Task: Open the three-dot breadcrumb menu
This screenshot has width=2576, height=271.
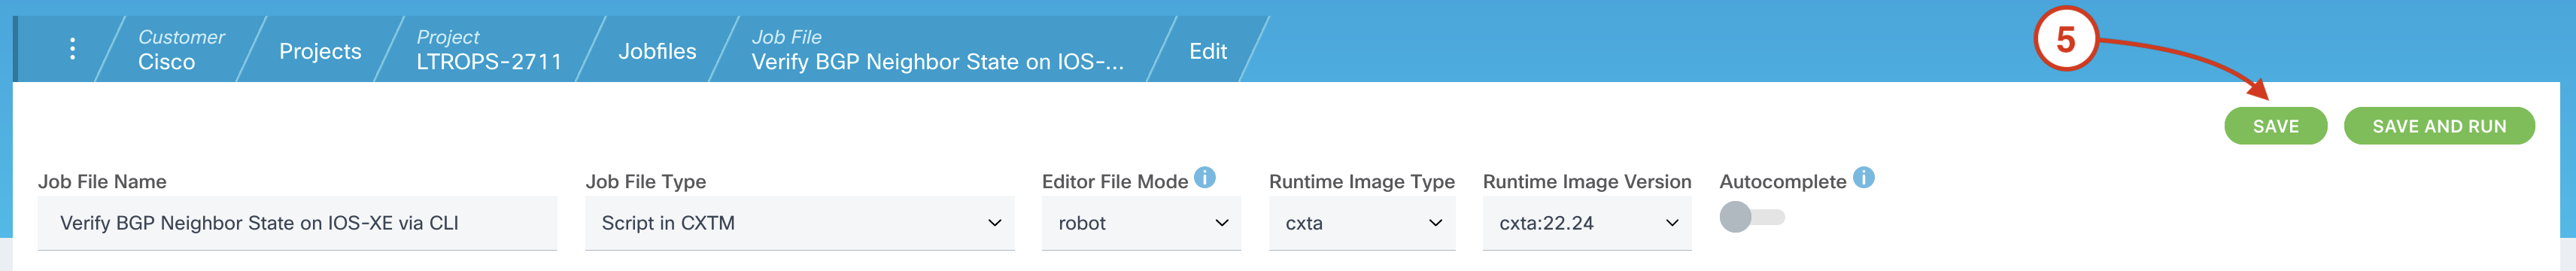Action: pyautogui.click(x=72, y=48)
